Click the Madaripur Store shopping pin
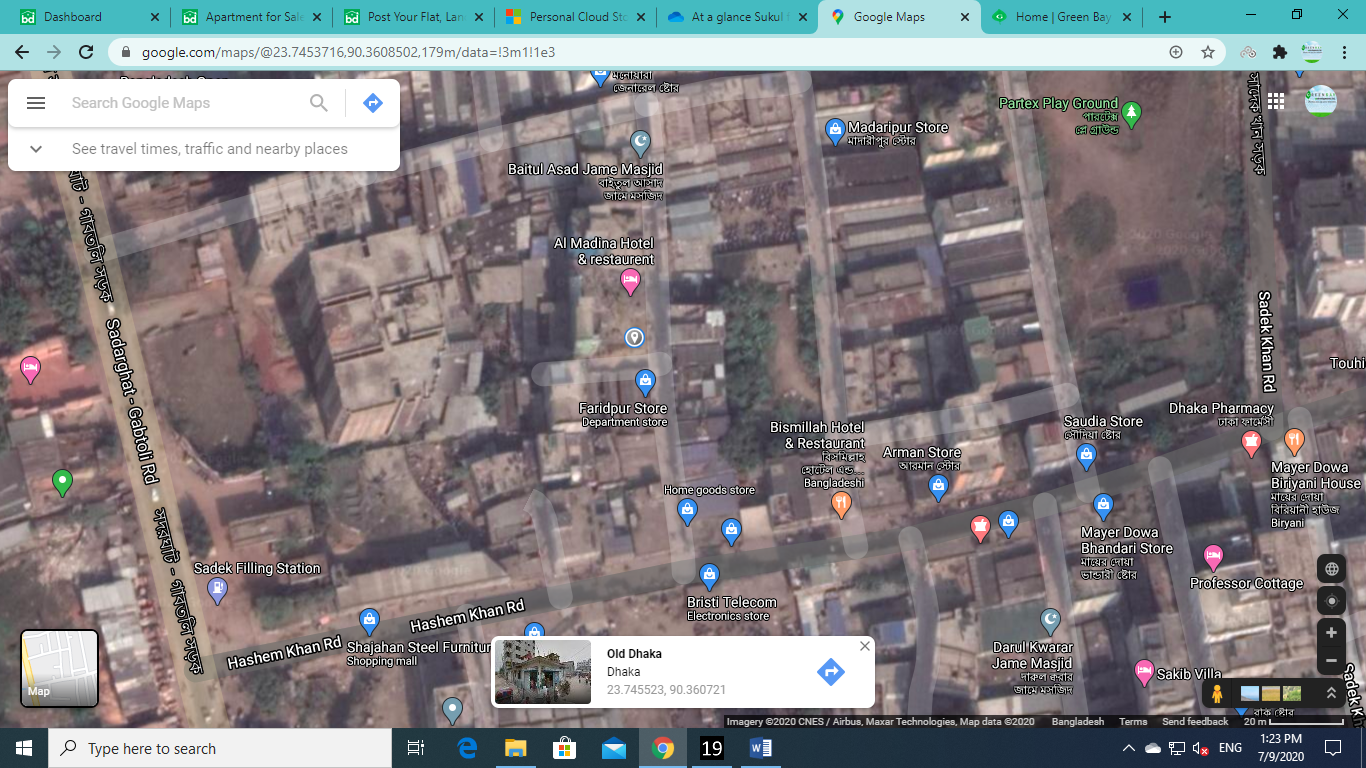1366x768 pixels. click(x=835, y=130)
